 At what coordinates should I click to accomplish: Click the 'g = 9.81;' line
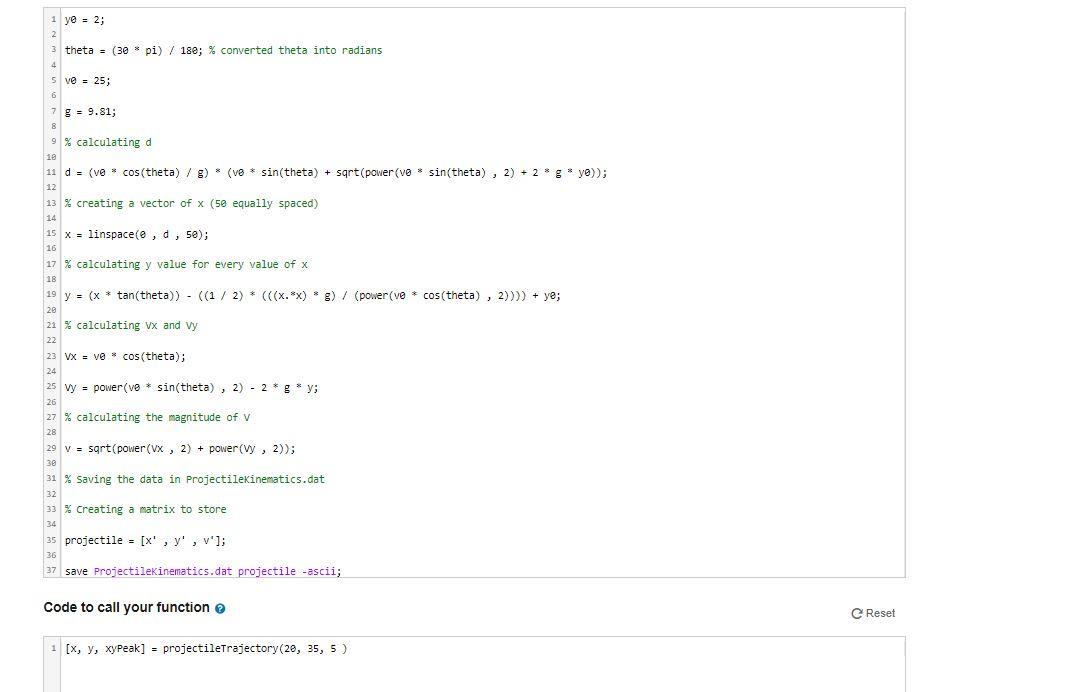89,111
